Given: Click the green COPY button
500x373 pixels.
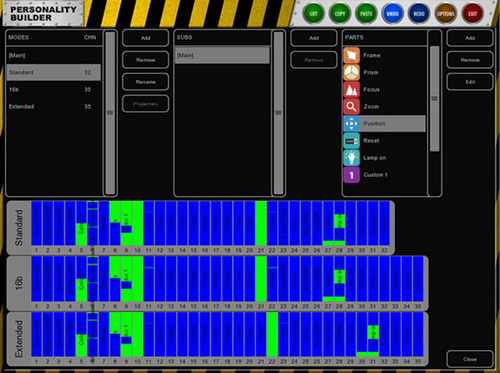Looking at the screenshot, I should (x=340, y=14).
